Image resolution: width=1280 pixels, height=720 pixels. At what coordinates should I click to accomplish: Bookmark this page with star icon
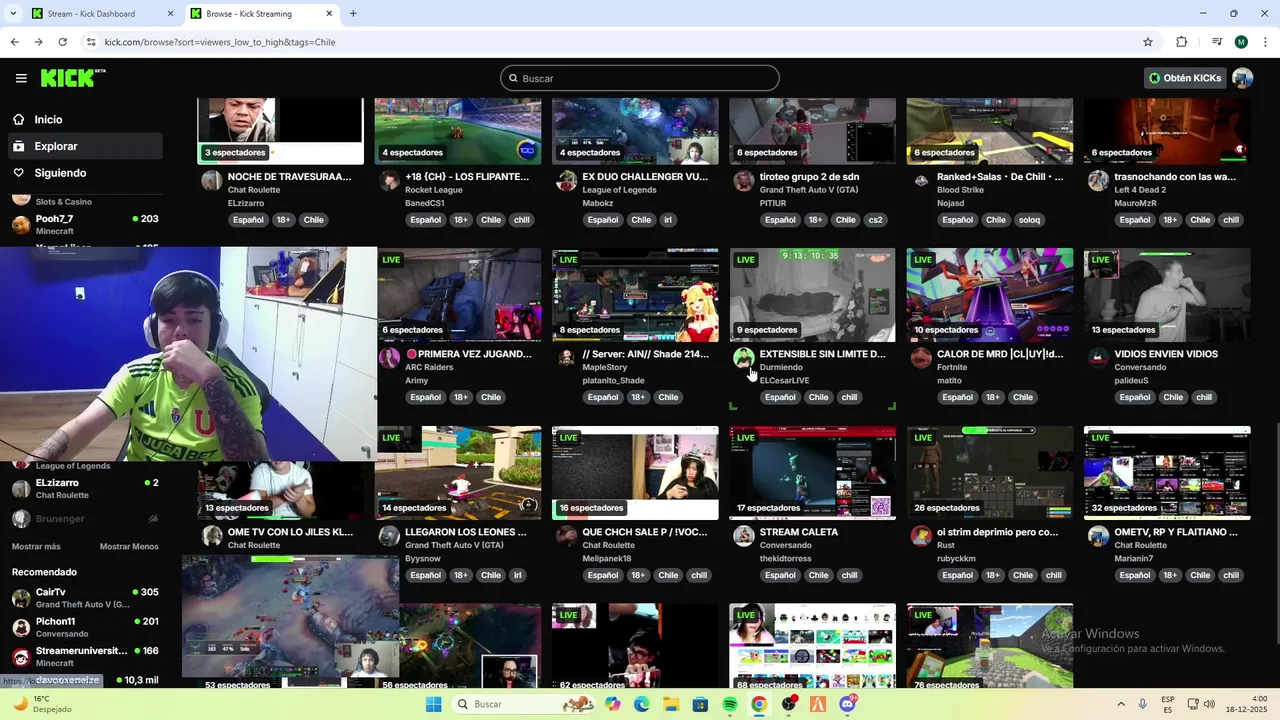tap(1148, 42)
